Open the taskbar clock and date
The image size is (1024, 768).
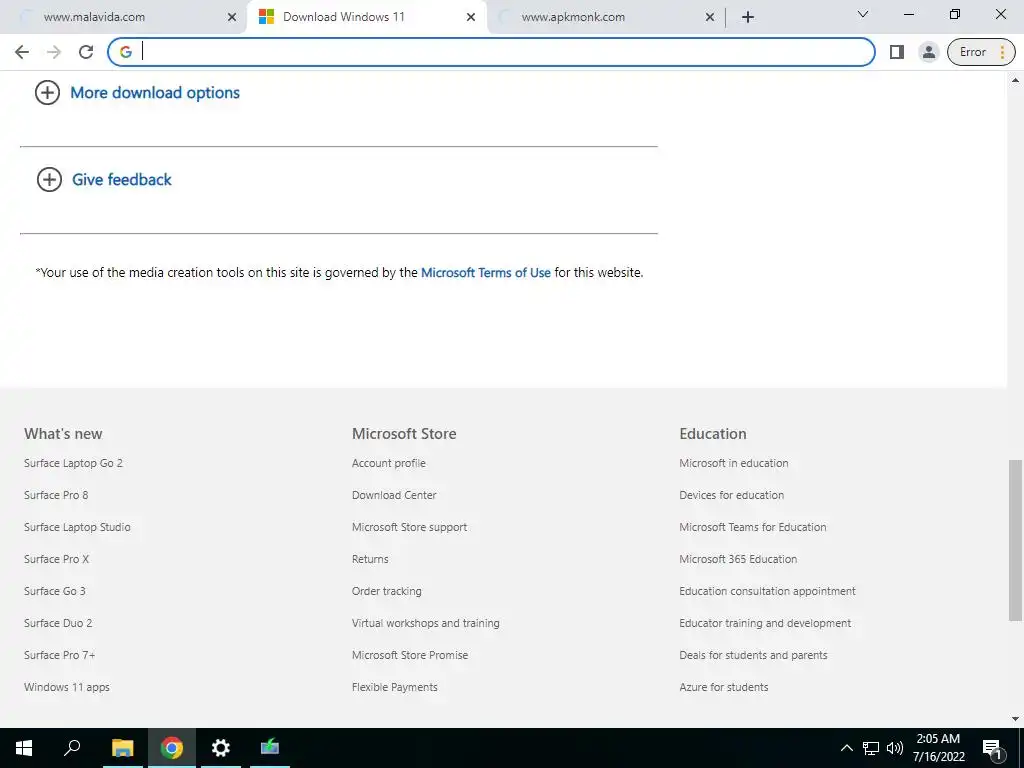click(x=938, y=748)
